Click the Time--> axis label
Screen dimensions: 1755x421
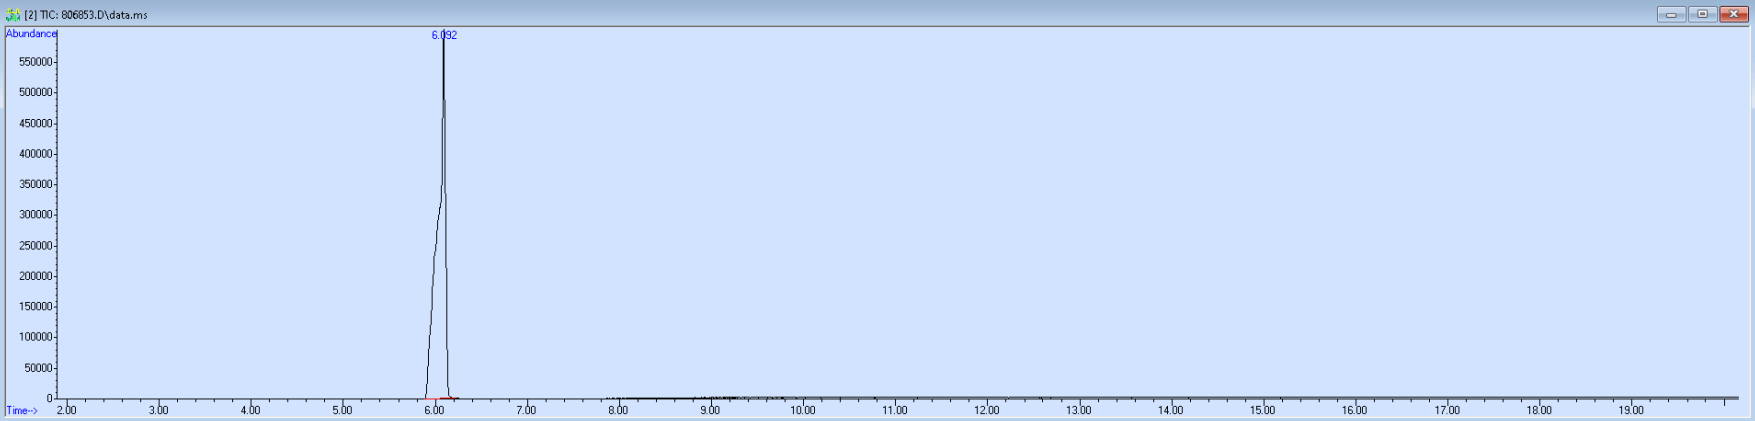click(22, 411)
